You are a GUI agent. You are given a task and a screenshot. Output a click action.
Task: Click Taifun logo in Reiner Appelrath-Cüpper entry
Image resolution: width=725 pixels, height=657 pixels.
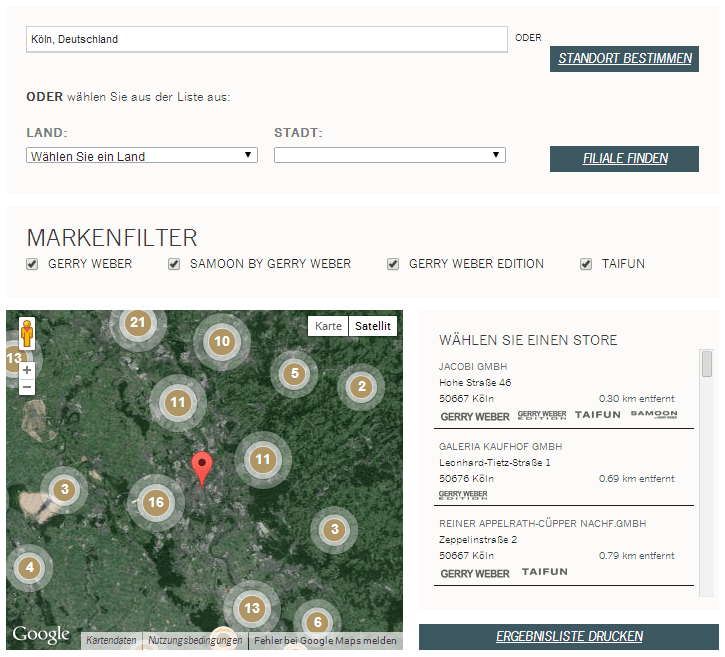coord(545,572)
